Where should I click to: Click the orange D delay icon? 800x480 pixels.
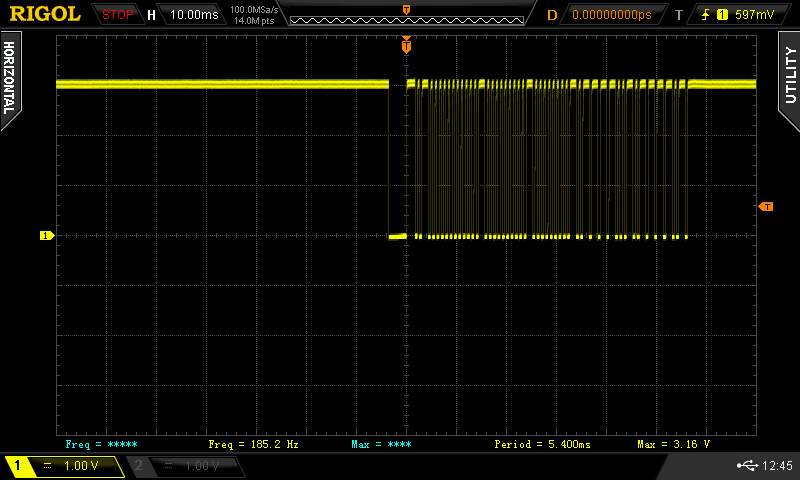click(x=552, y=15)
